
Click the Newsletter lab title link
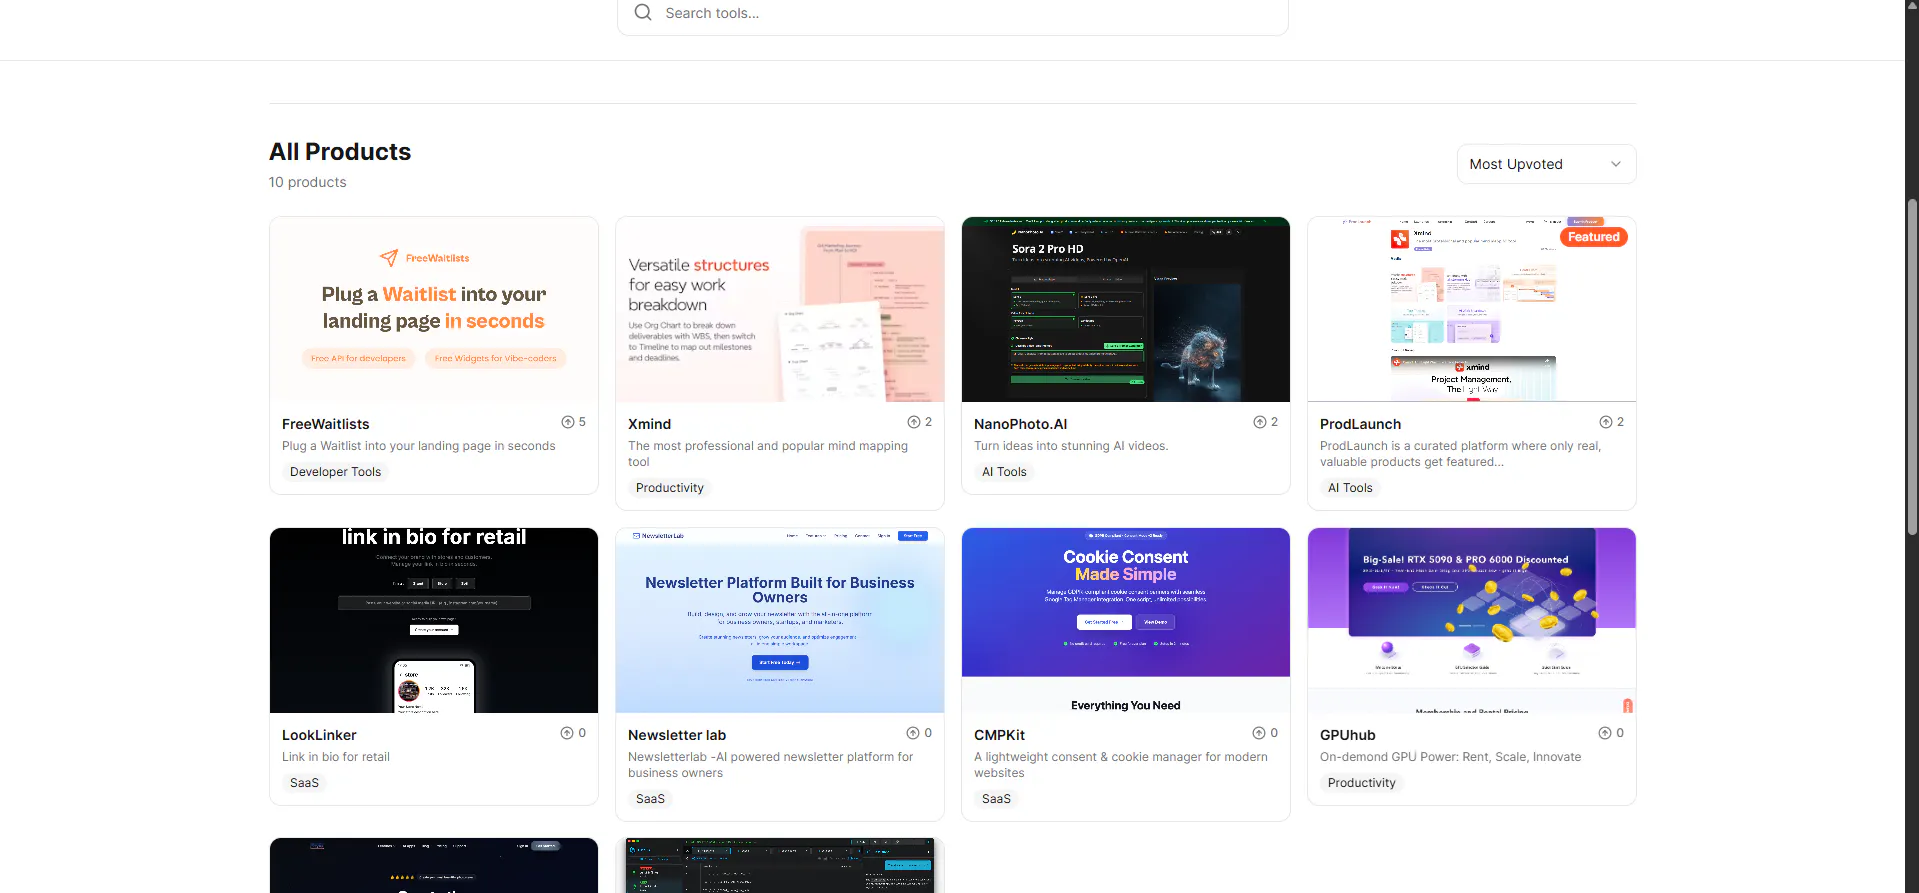[x=677, y=735]
